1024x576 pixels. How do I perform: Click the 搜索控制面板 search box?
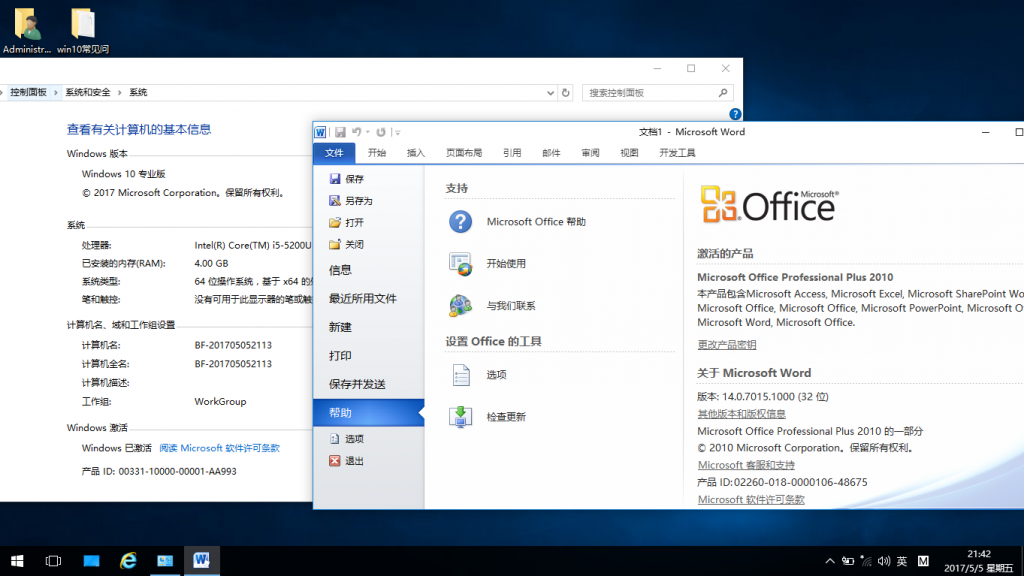click(655, 91)
